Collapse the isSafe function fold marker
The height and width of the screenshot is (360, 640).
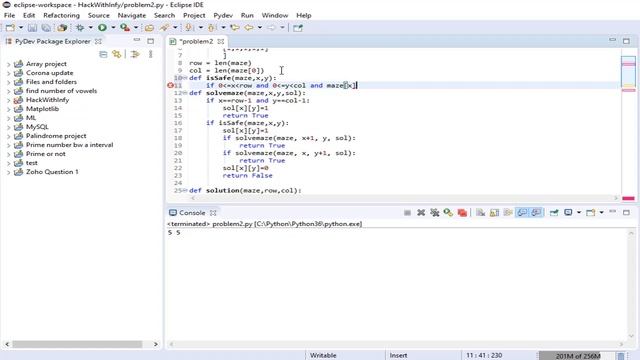(x=185, y=78)
